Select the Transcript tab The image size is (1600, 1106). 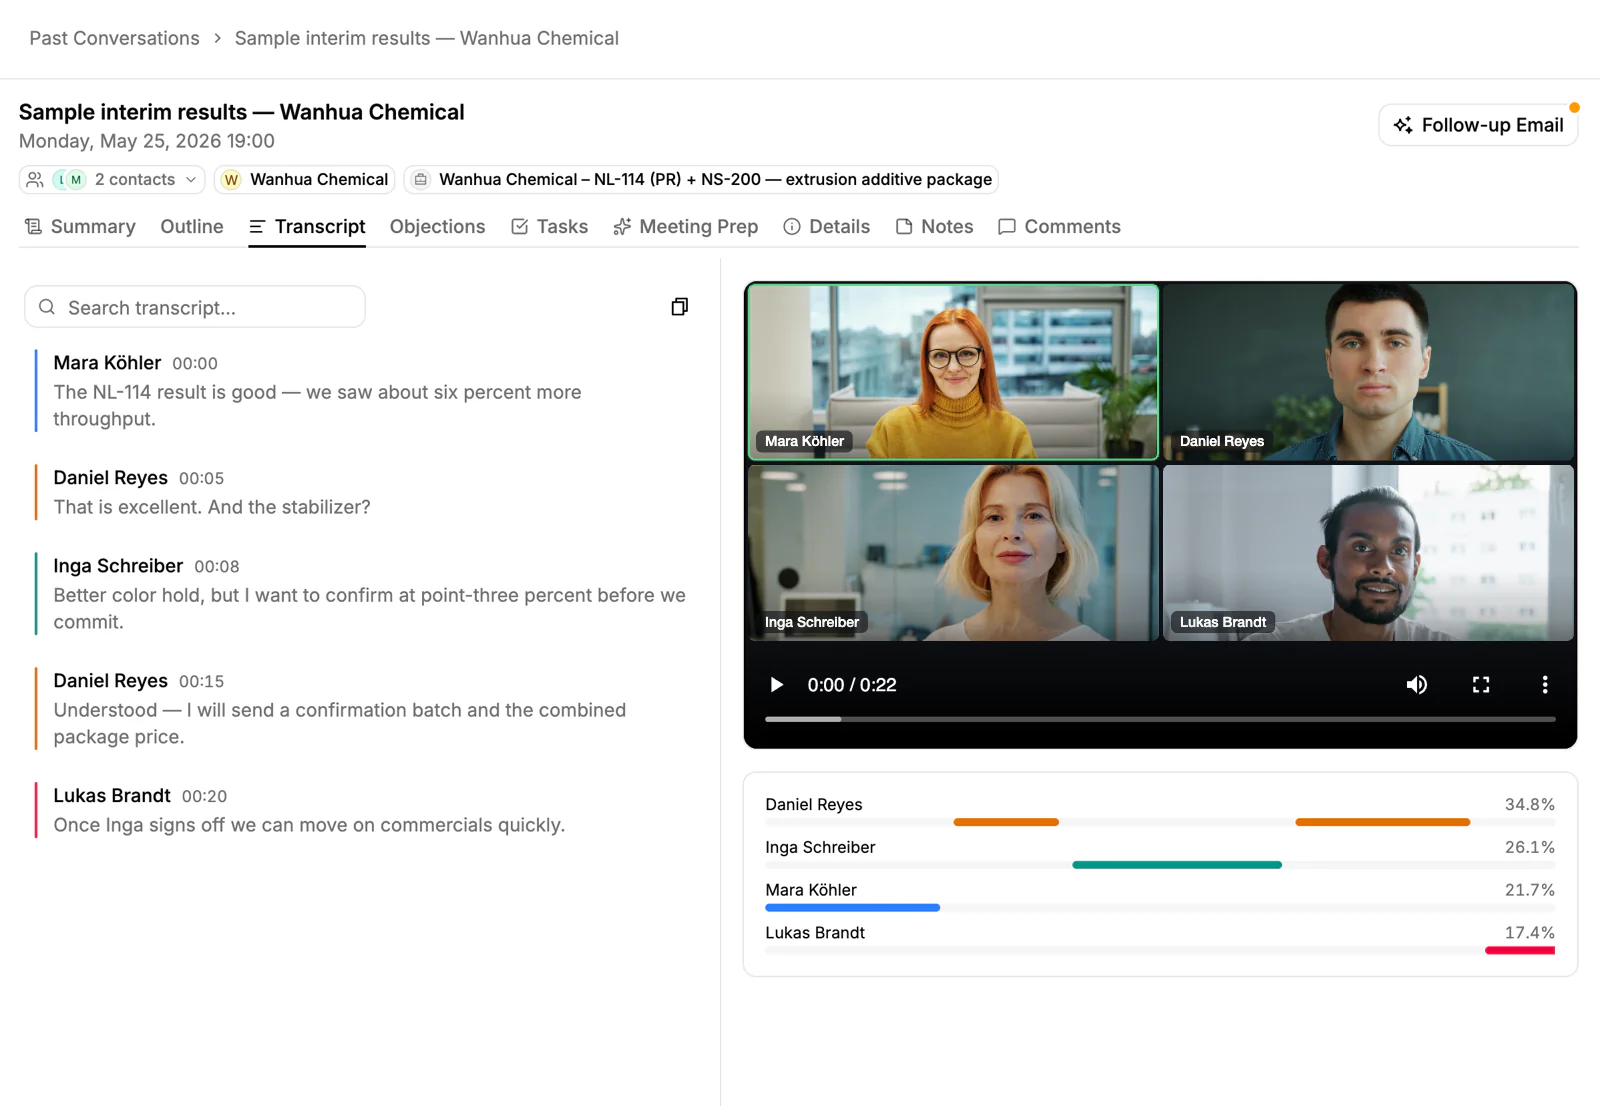click(x=307, y=227)
